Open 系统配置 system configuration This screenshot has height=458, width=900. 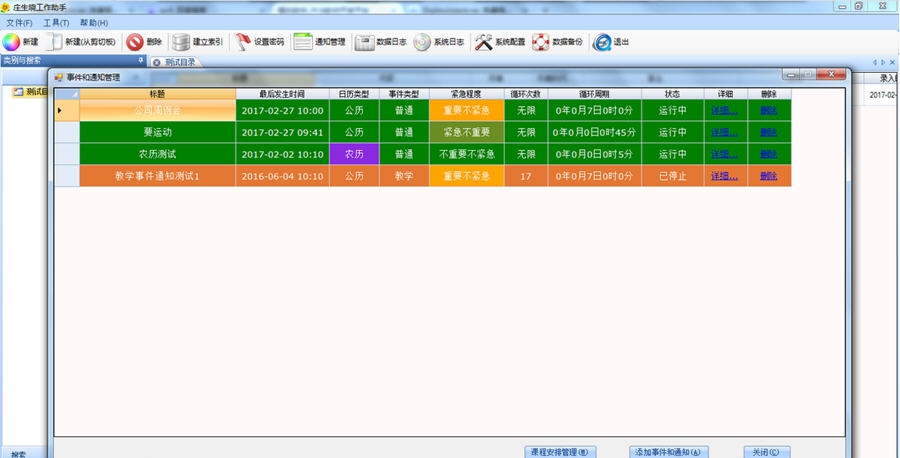[x=484, y=42]
